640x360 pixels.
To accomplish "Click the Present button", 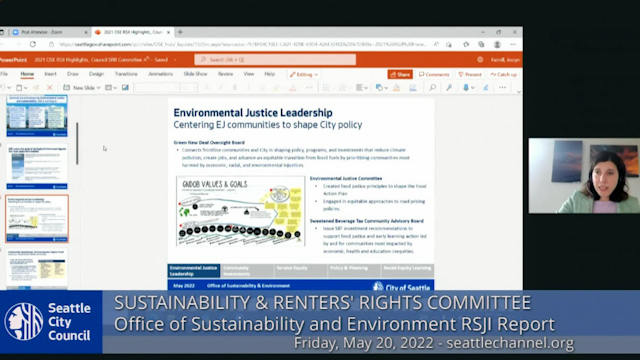I will [x=470, y=74].
